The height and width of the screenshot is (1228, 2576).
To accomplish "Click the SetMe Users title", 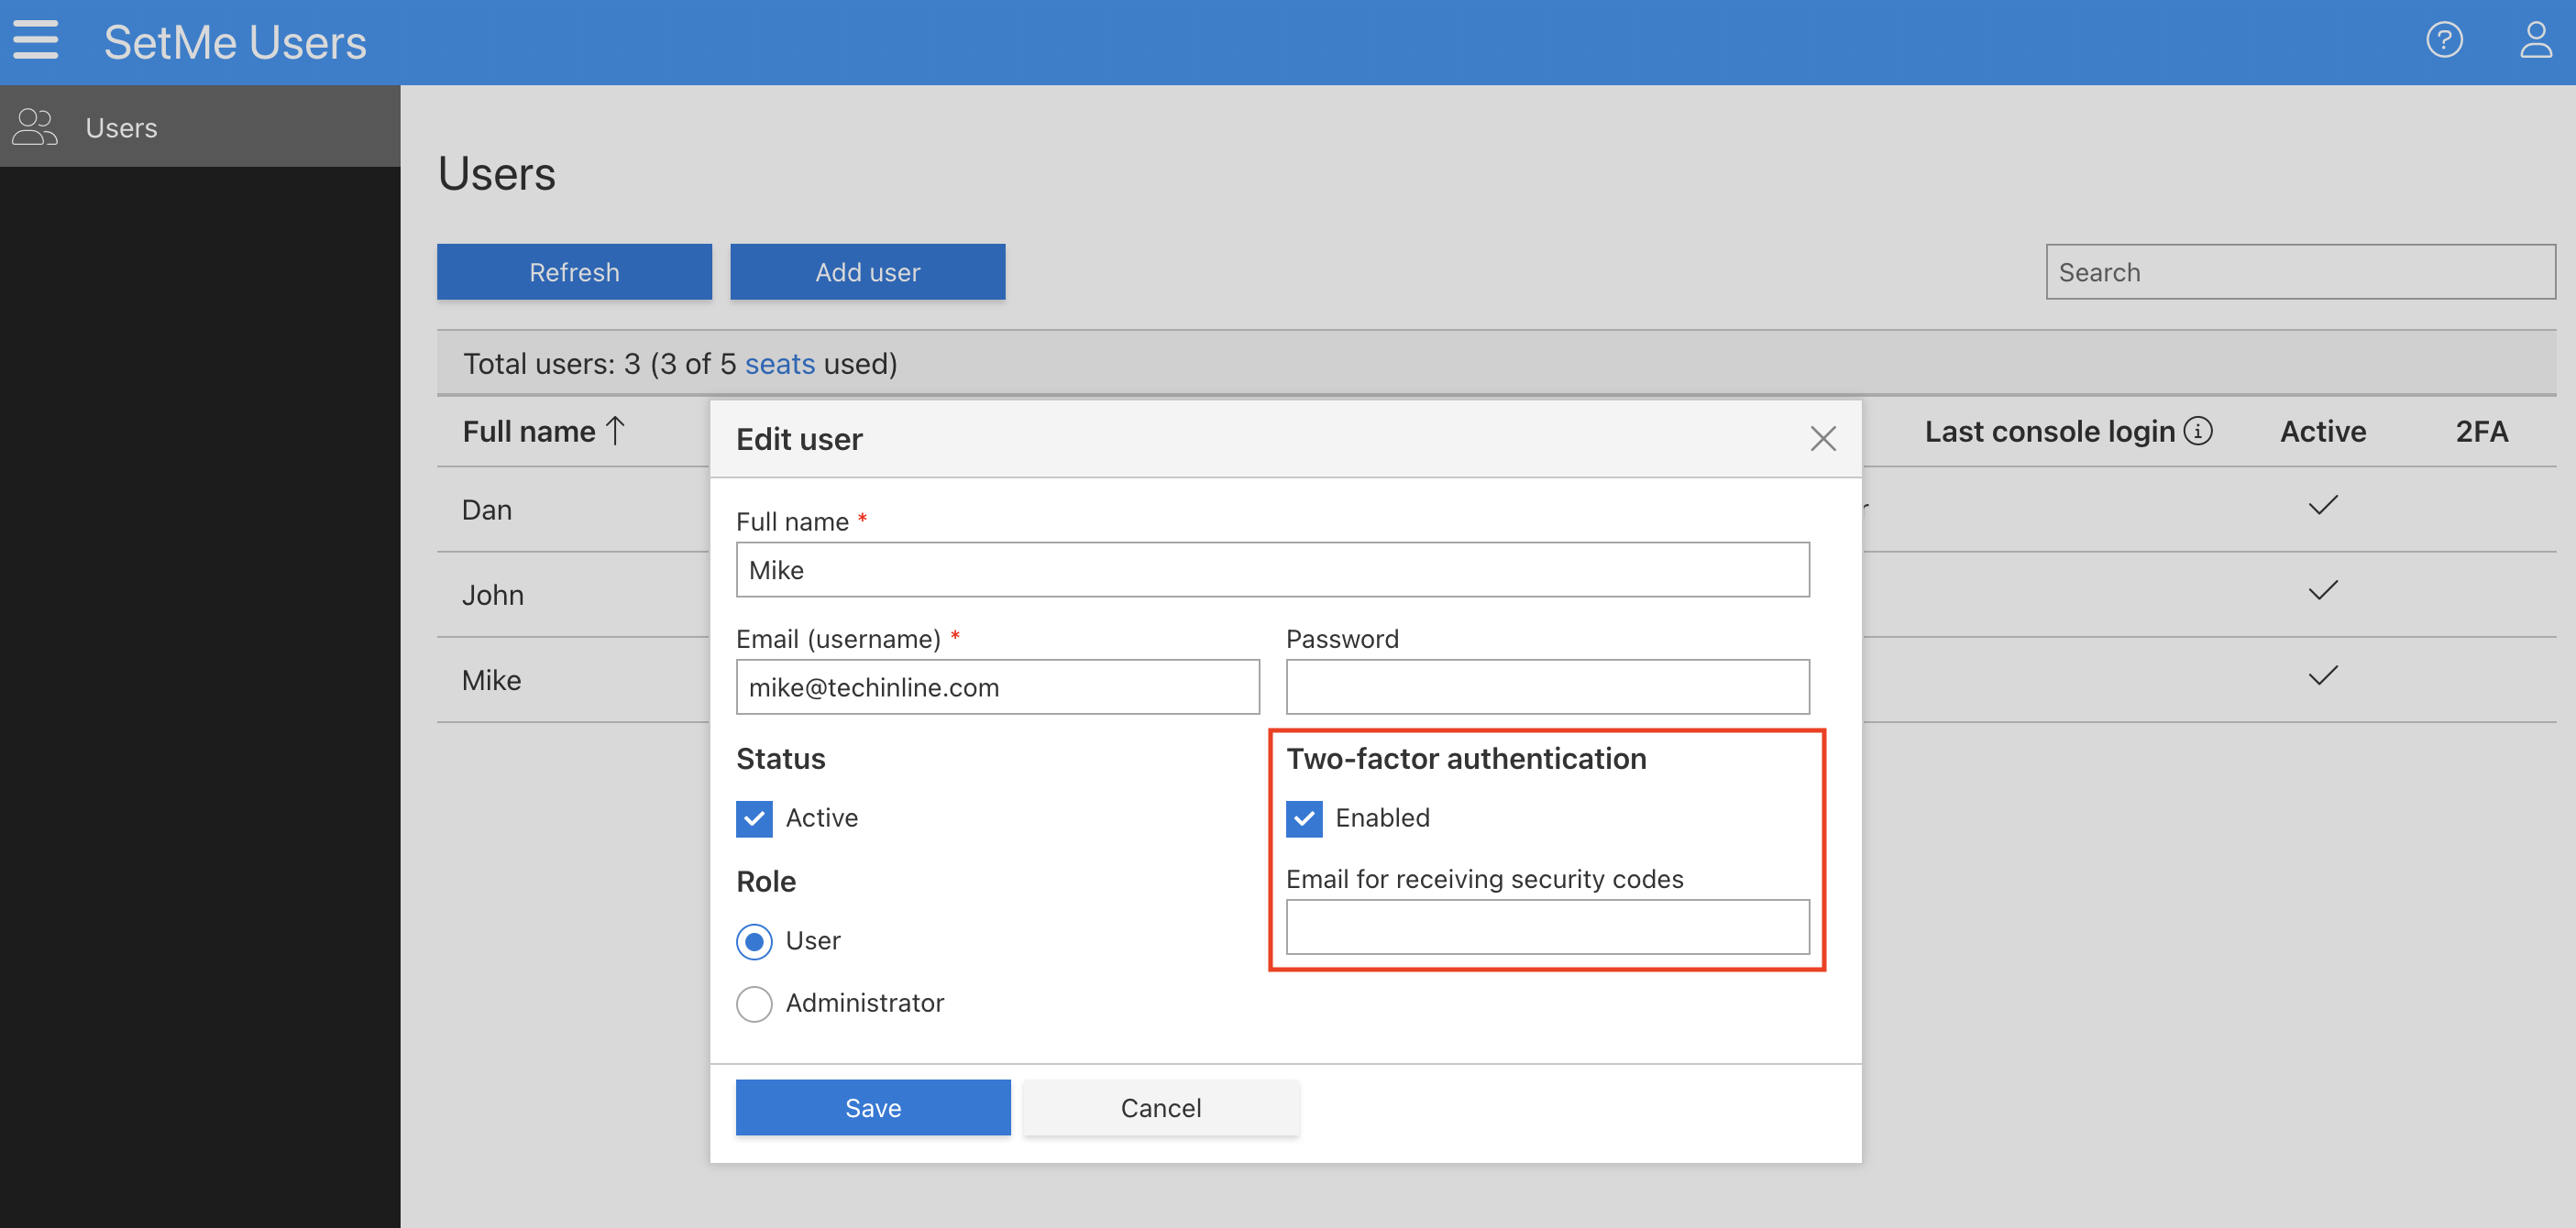I will [235, 42].
